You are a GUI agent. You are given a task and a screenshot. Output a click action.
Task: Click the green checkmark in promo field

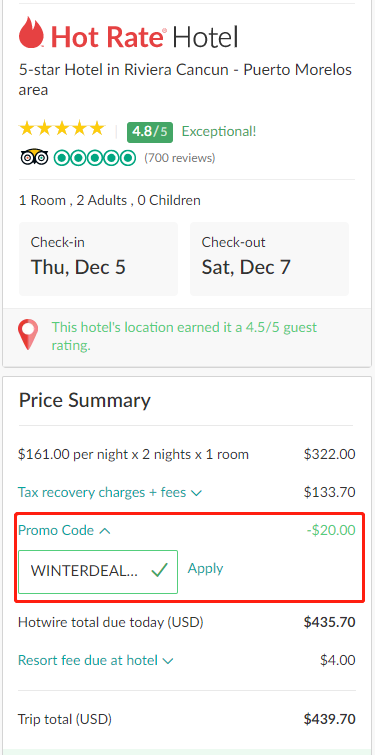pyautogui.click(x=159, y=571)
